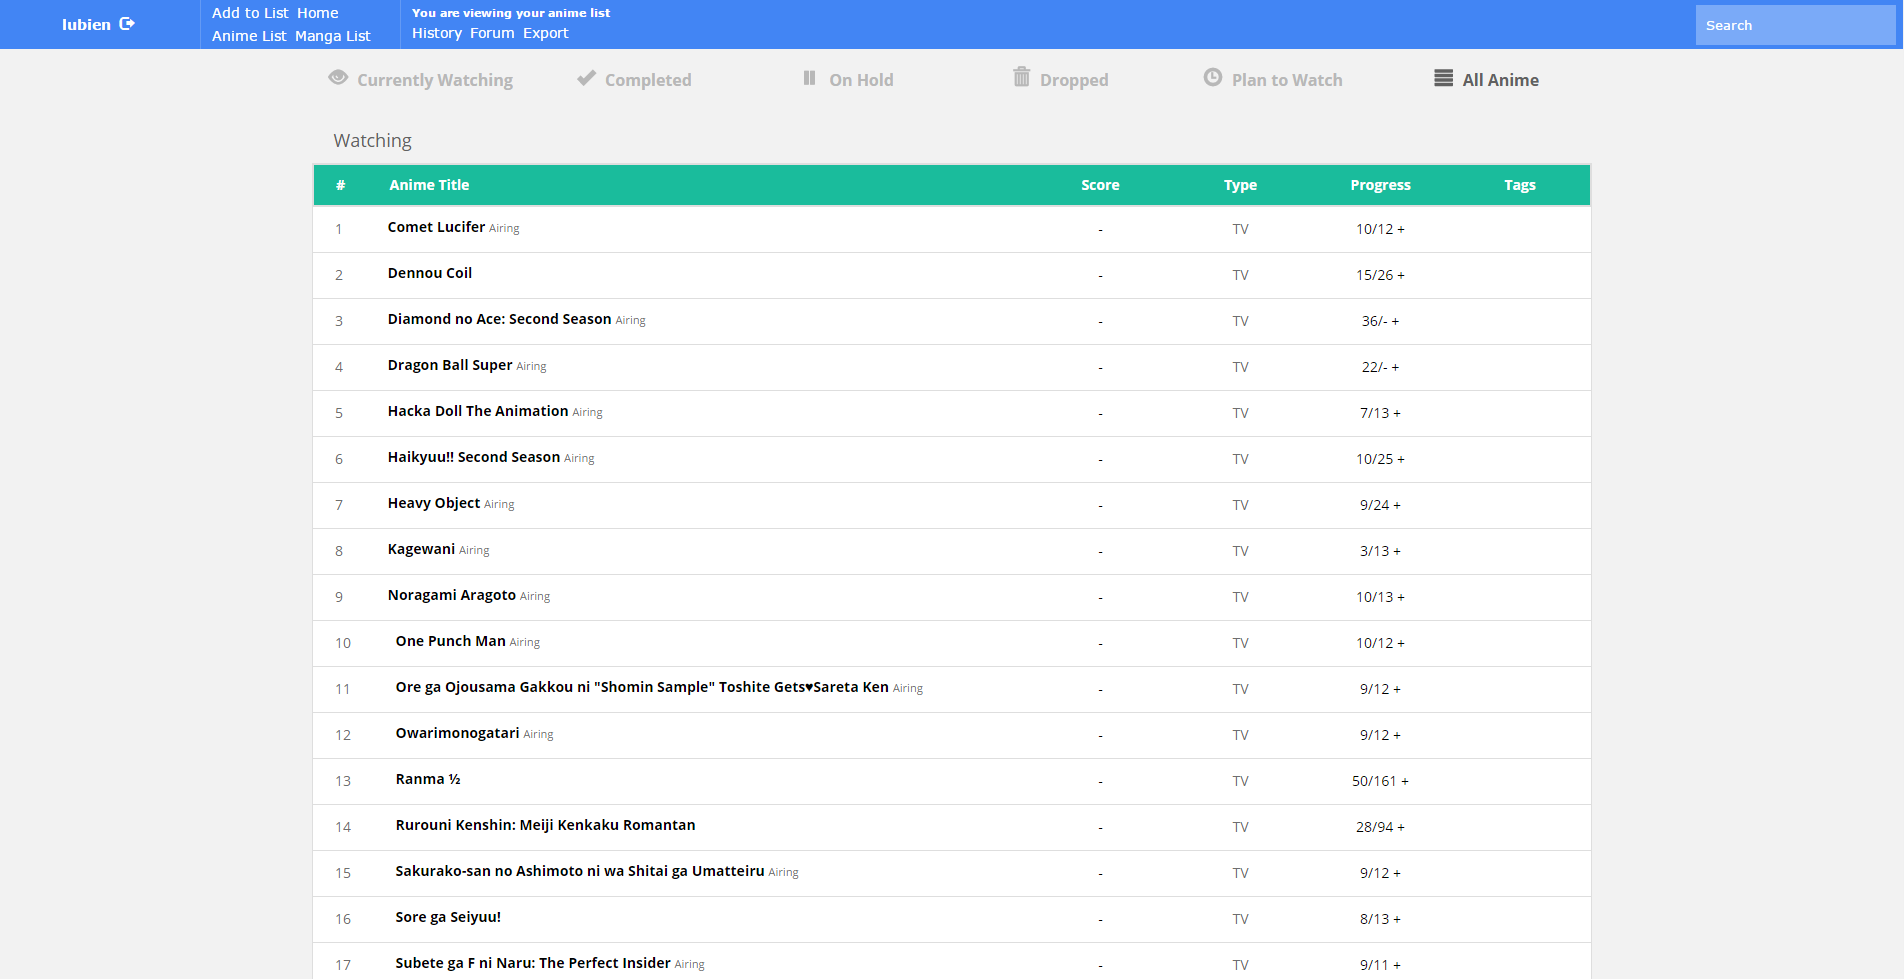Click the clock icon for Plan to Watch

(x=1212, y=77)
